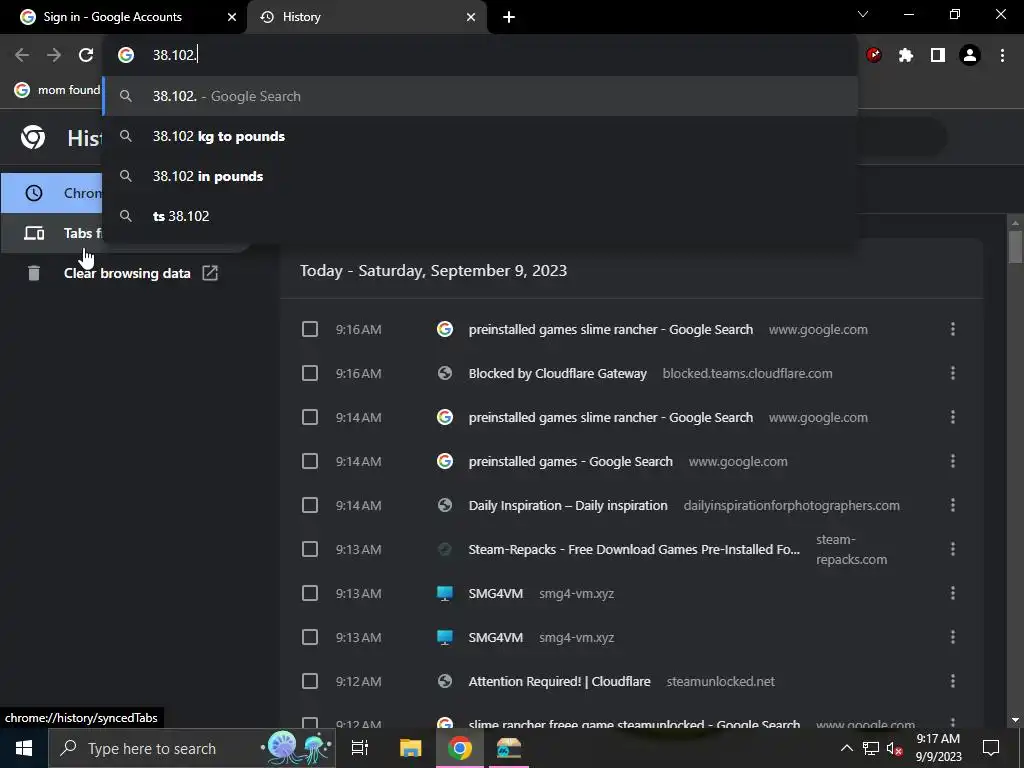
Task: Show hidden tray icons chevron
Action: click(x=846, y=748)
